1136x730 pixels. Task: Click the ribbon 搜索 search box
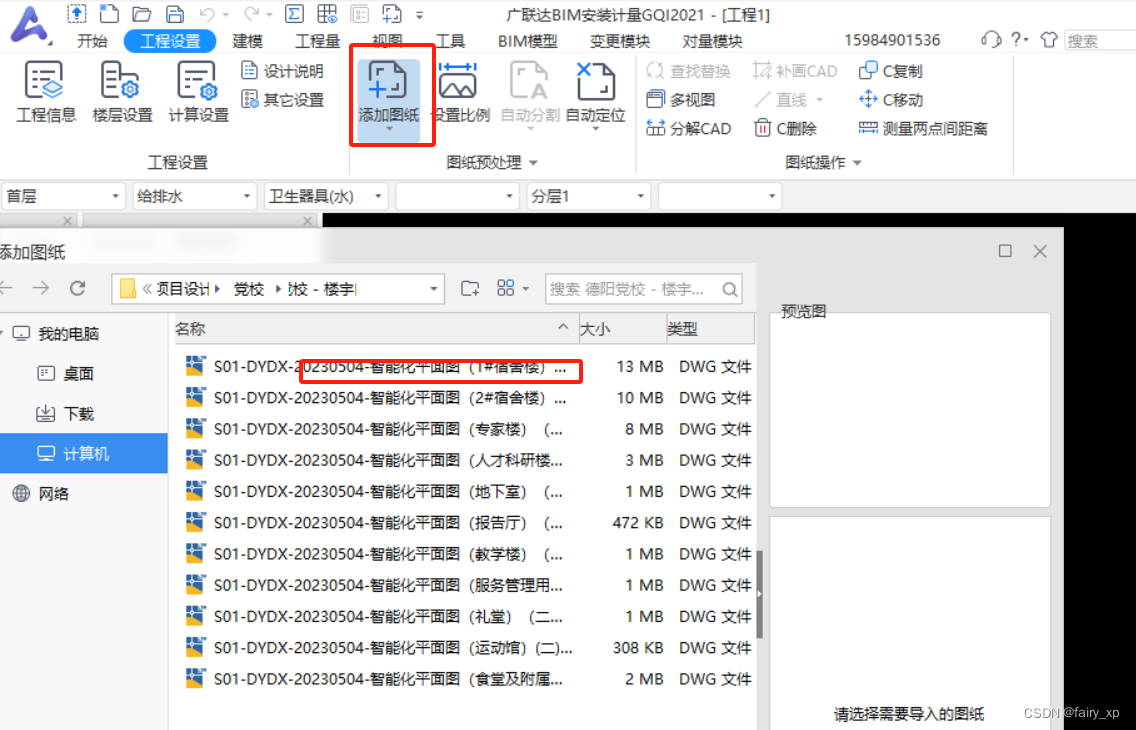(x=1100, y=41)
